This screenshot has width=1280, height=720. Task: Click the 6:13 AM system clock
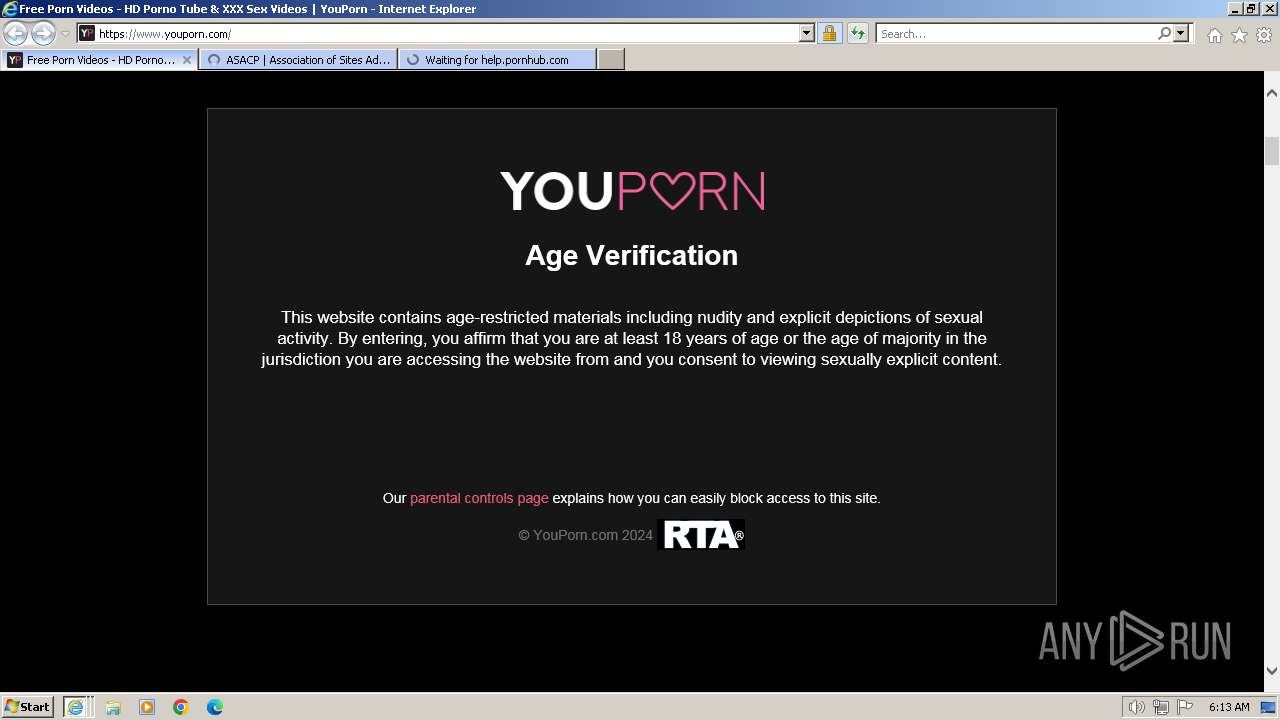click(x=1229, y=707)
